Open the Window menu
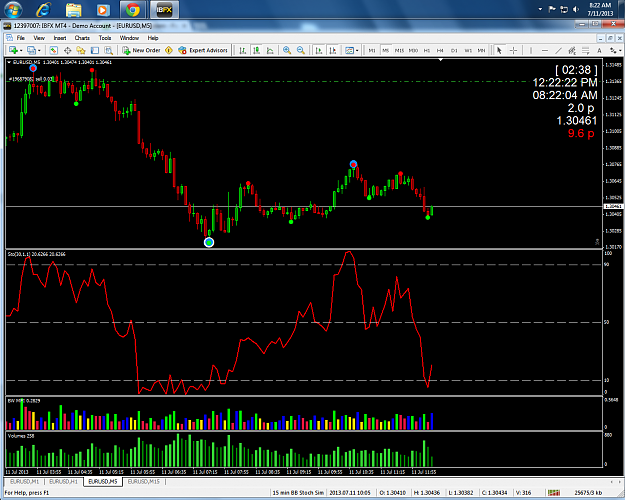 click(x=129, y=38)
